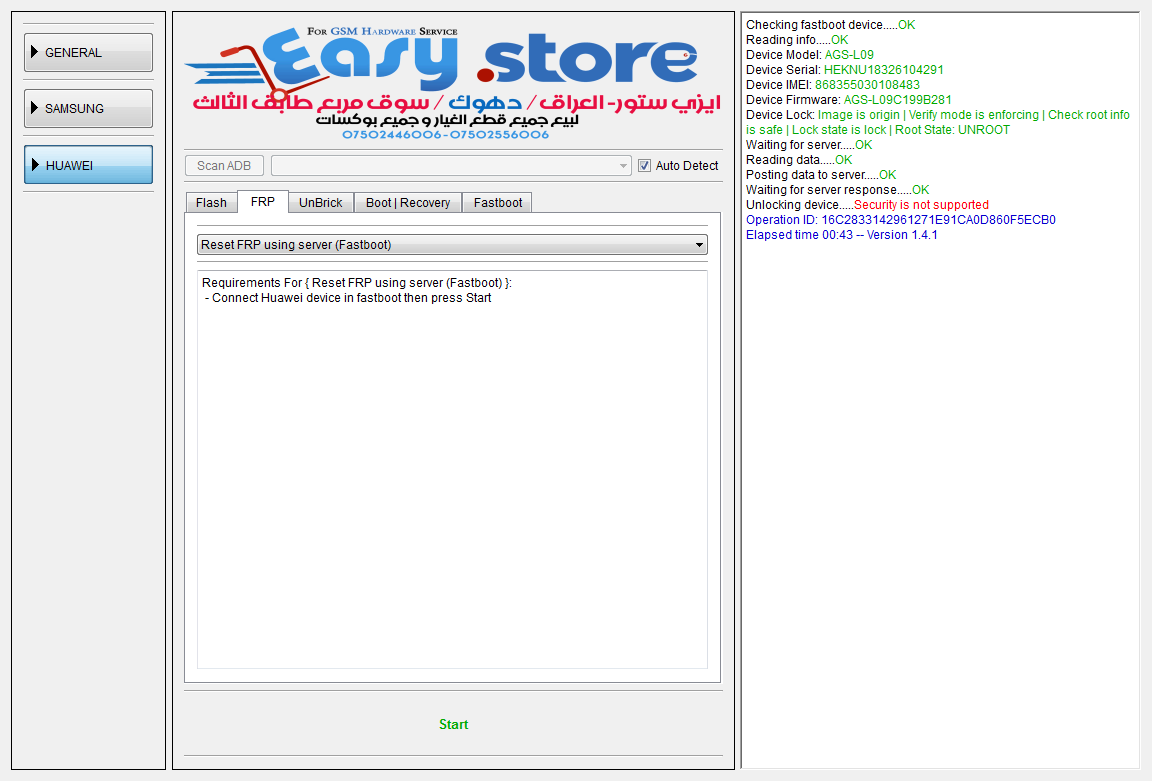Click the Operation ID log line
The height and width of the screenshot is (781, 1152).
point(901,220)
